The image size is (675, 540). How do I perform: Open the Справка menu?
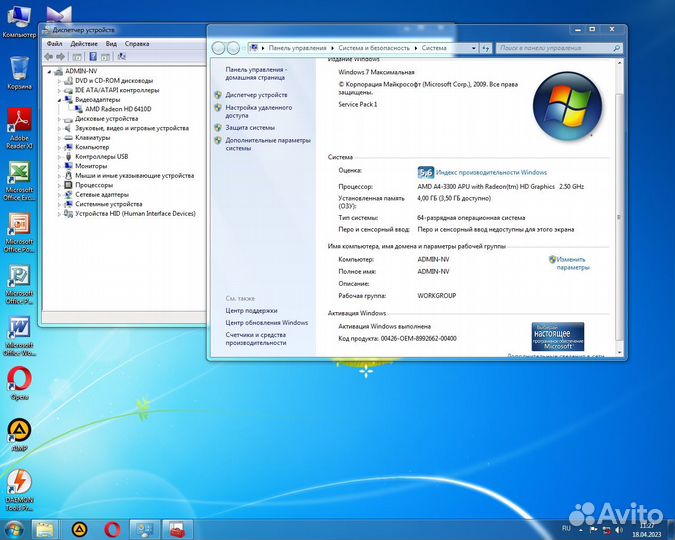click(x=137, y=43)
